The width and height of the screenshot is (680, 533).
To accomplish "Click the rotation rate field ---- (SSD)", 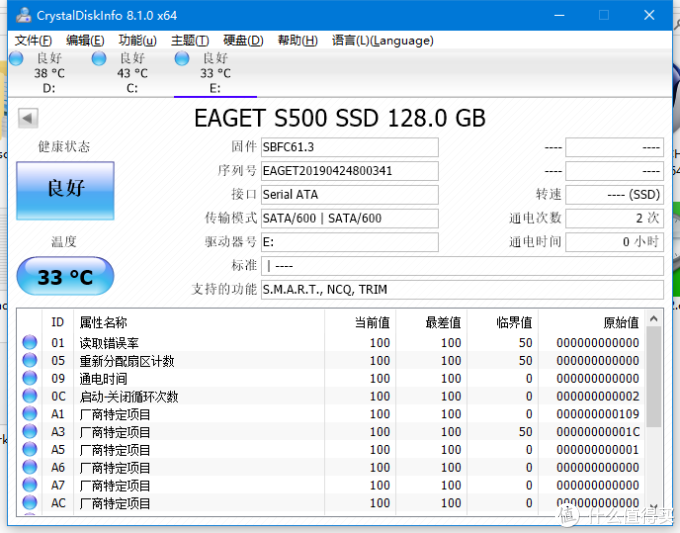I will tap(615, 194).
